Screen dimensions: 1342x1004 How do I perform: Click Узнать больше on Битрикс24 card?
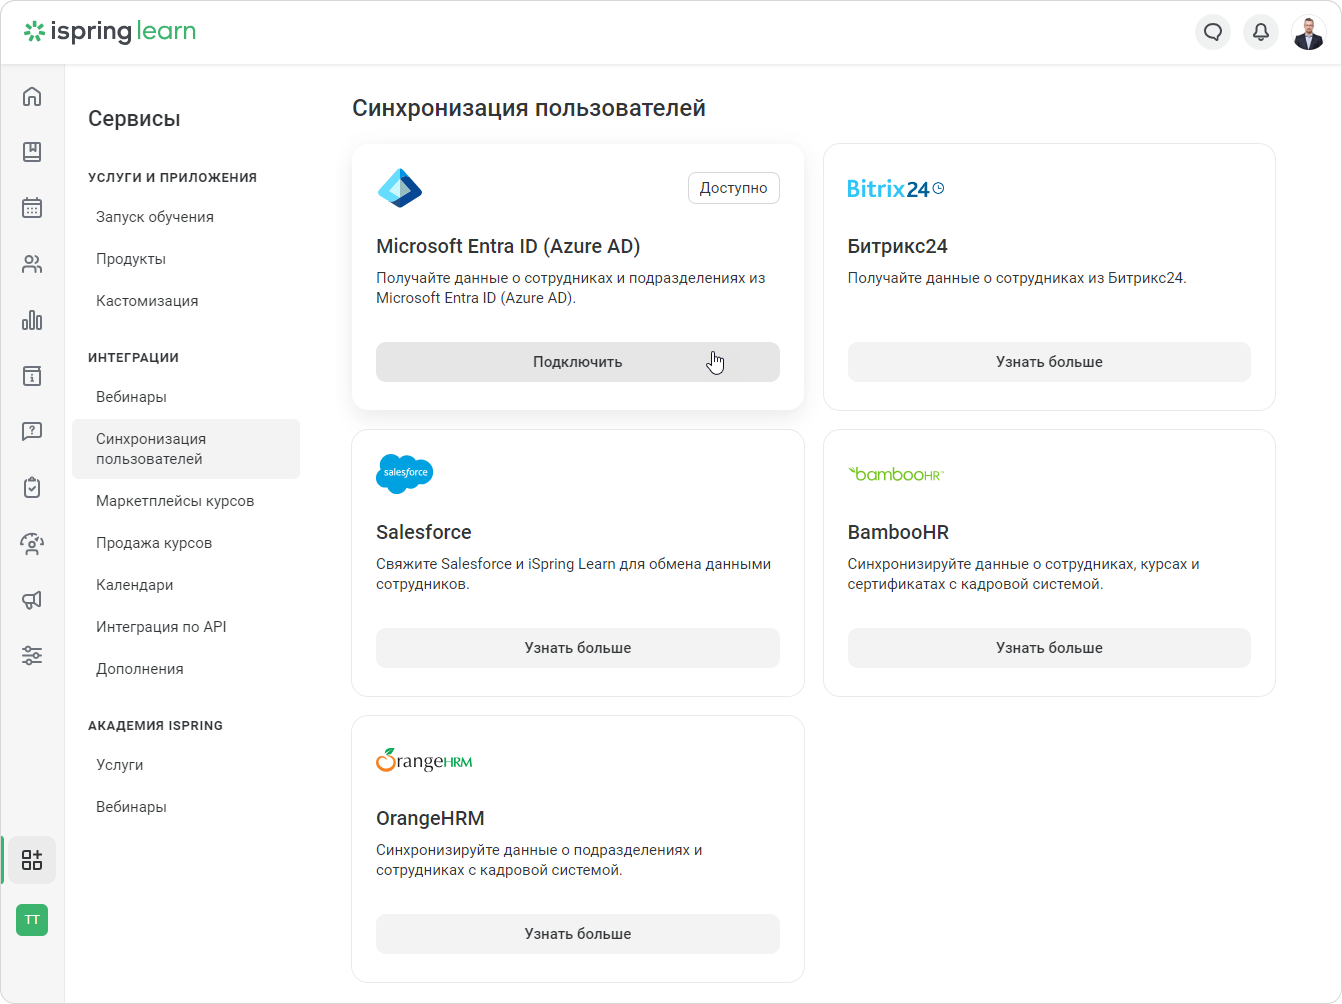tap(1049, 362)
